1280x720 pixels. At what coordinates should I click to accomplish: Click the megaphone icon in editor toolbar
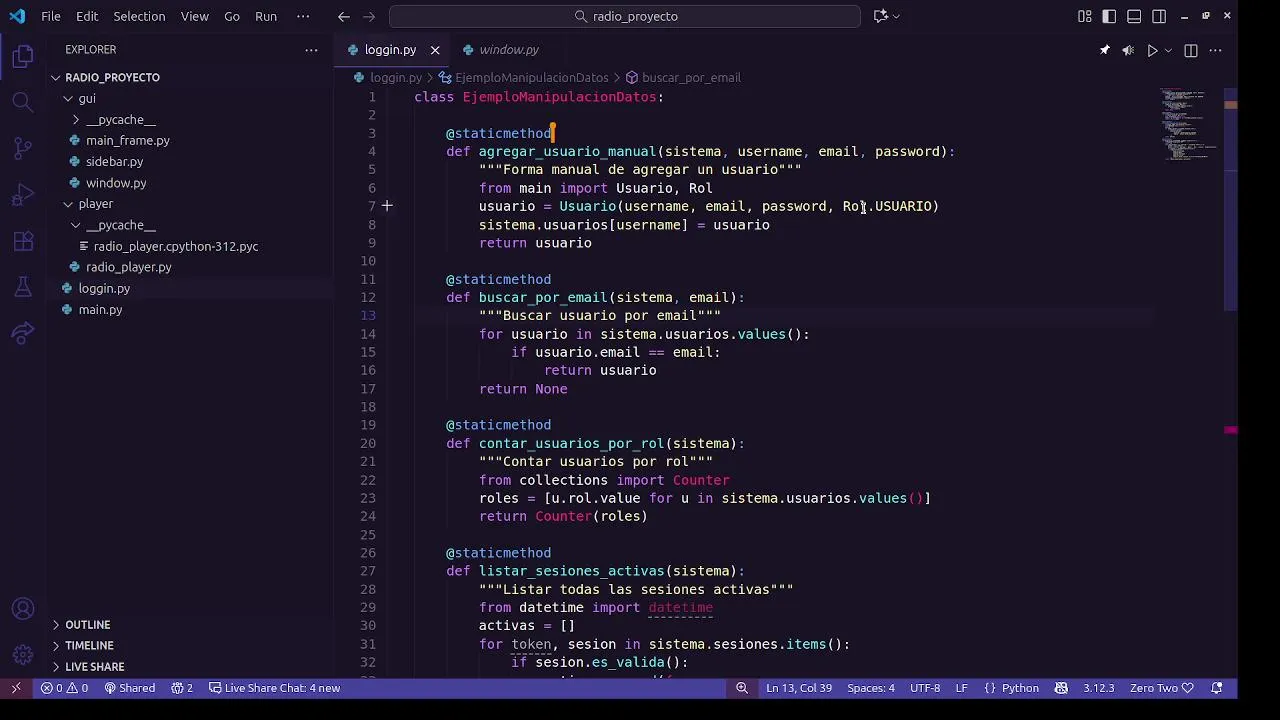pyautogui.click(x=1128, y=50)
